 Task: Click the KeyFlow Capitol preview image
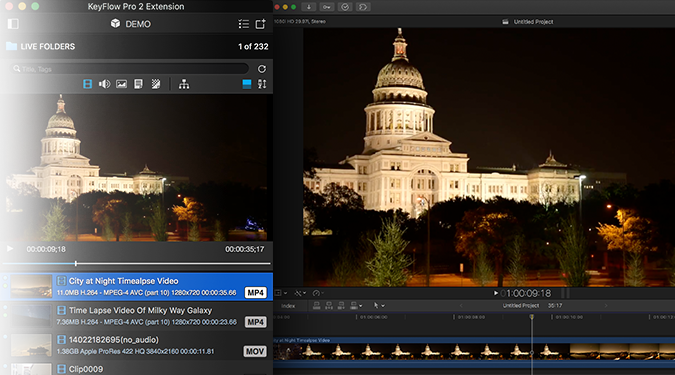tap(136, 167)
